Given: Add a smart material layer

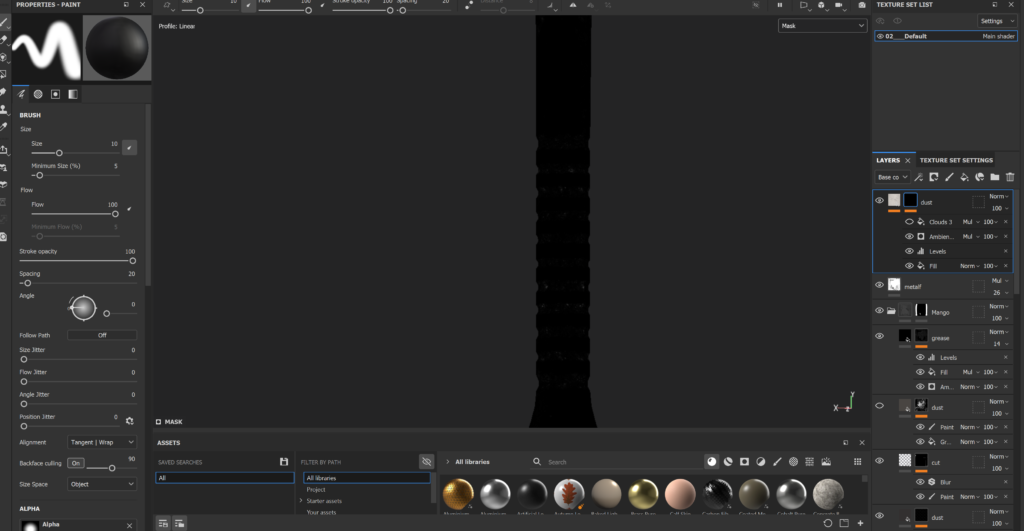Looking at the screenshot, I should click(x=979, y=177).
